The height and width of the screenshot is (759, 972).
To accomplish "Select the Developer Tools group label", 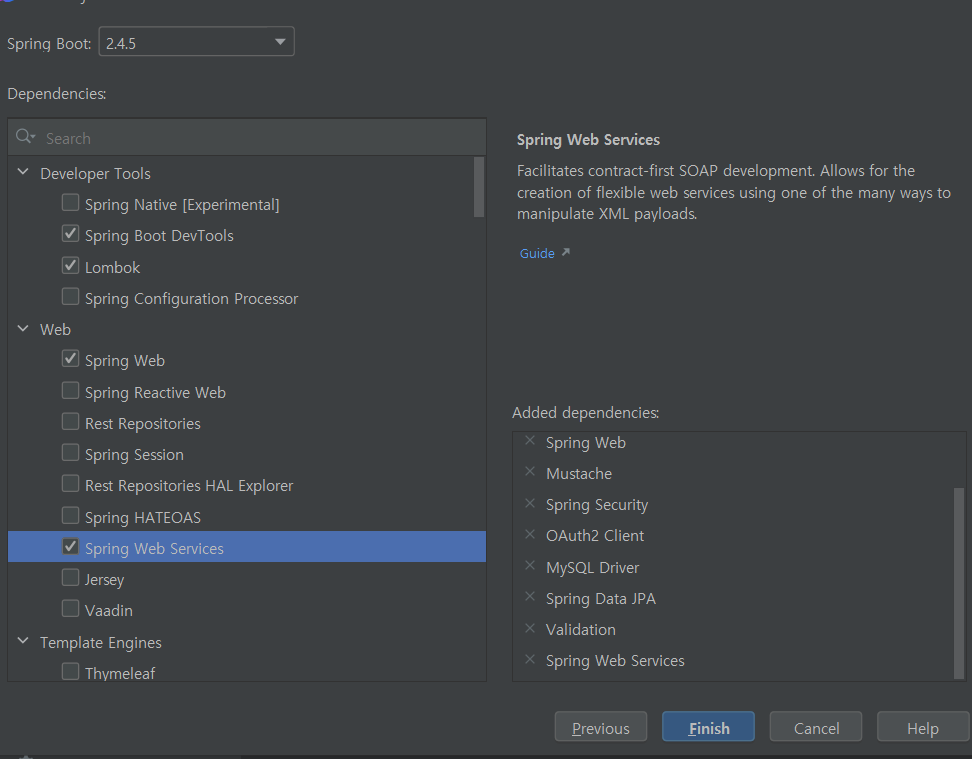I will [x=95, y=174].
